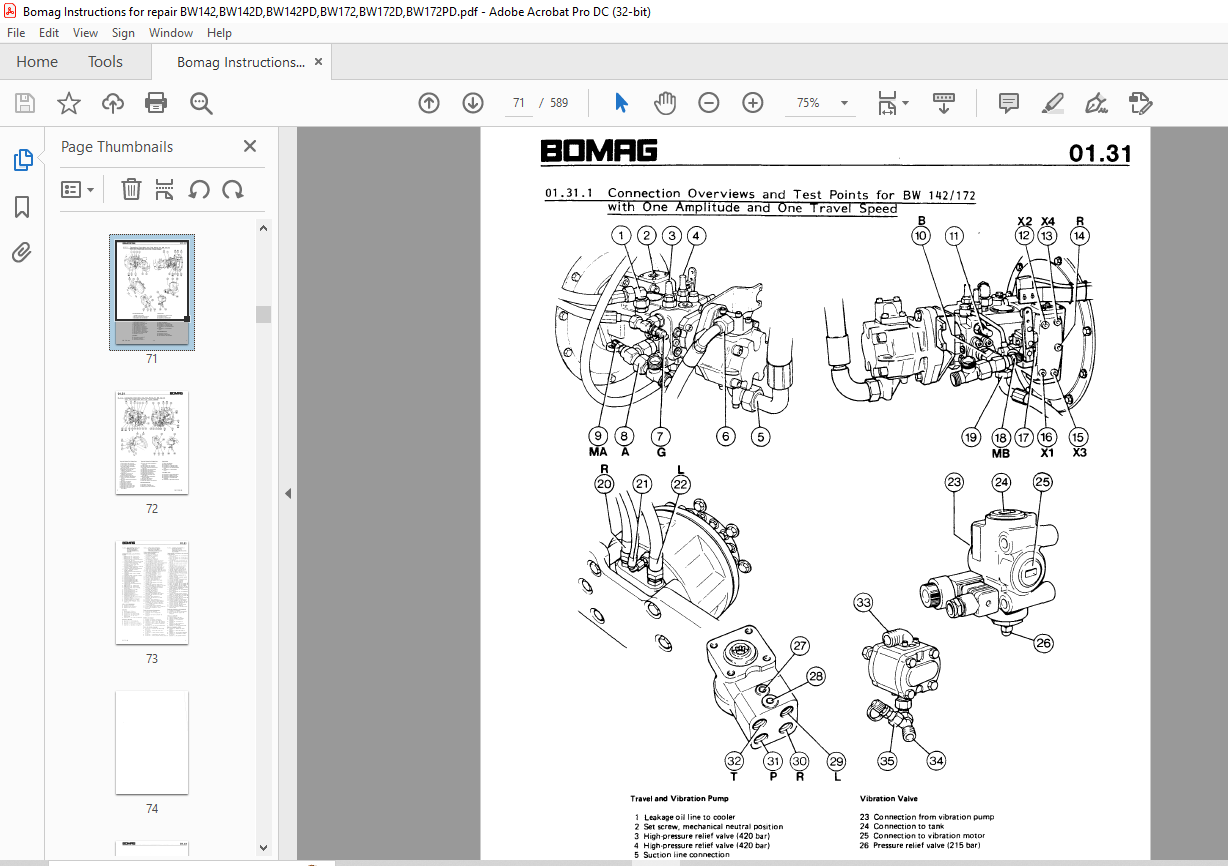Select the Bomag Instructions document tab
1228x866 pixels.
pyautogui.click(x=241, y=62)
